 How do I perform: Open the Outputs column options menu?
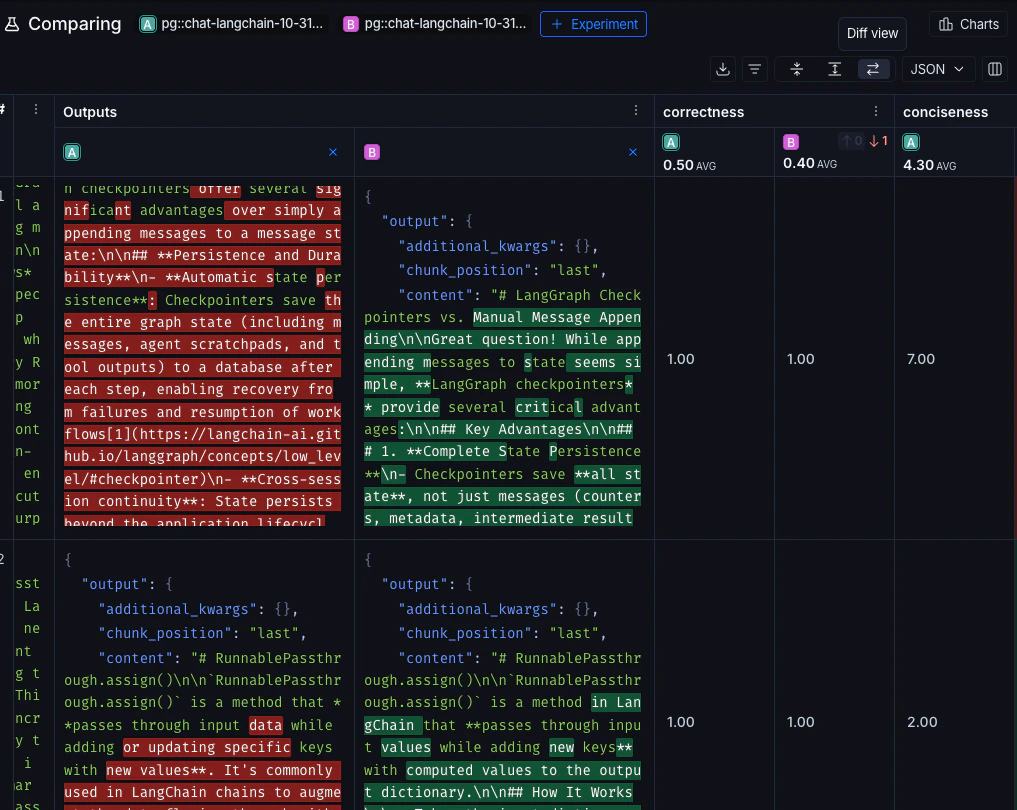[636, 111]
